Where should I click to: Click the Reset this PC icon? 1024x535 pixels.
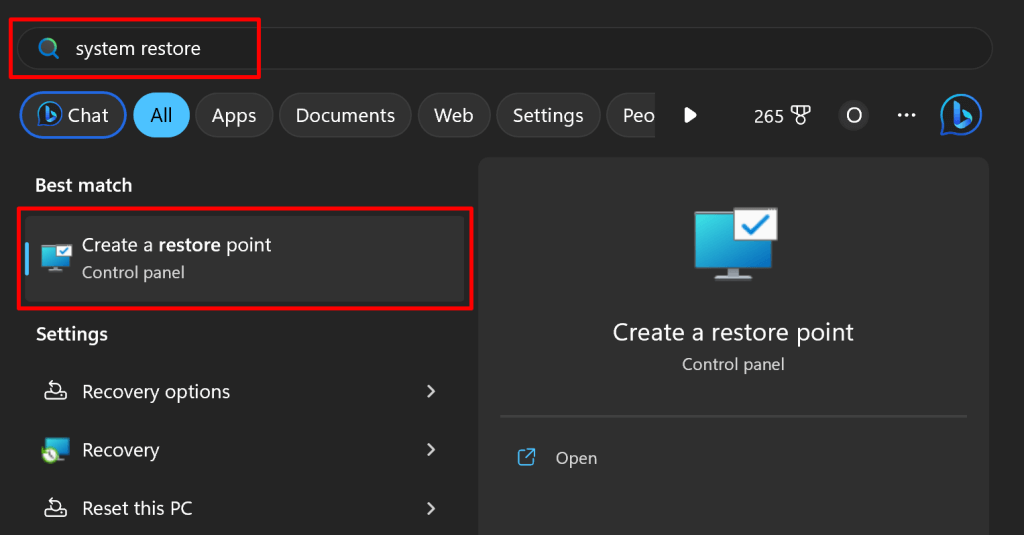coord(56,508)
